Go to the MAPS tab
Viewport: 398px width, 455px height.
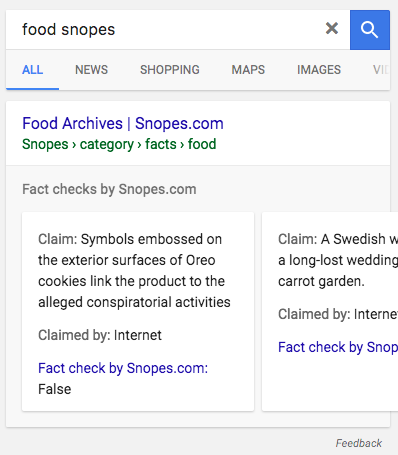pos(248,70)
